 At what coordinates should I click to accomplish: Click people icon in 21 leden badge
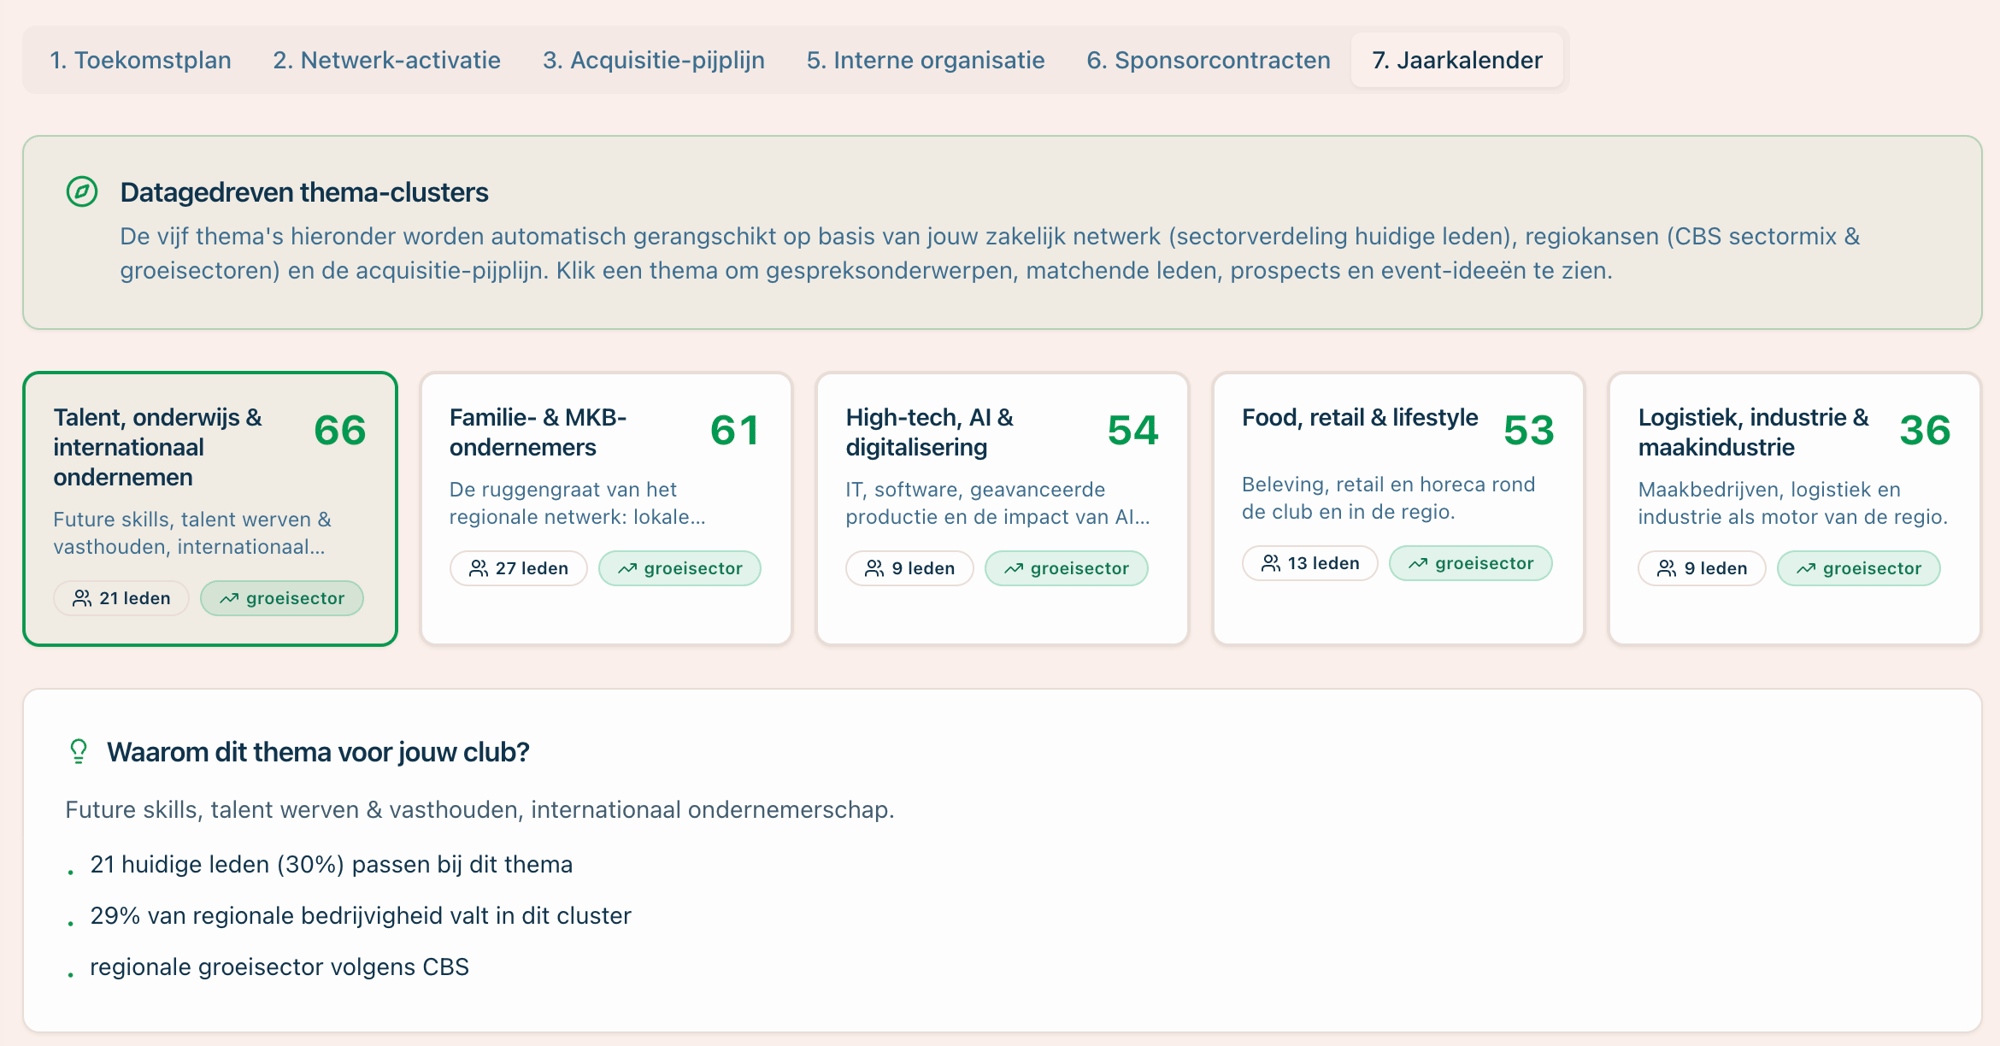pyautogui.click(x=82, y=598)
